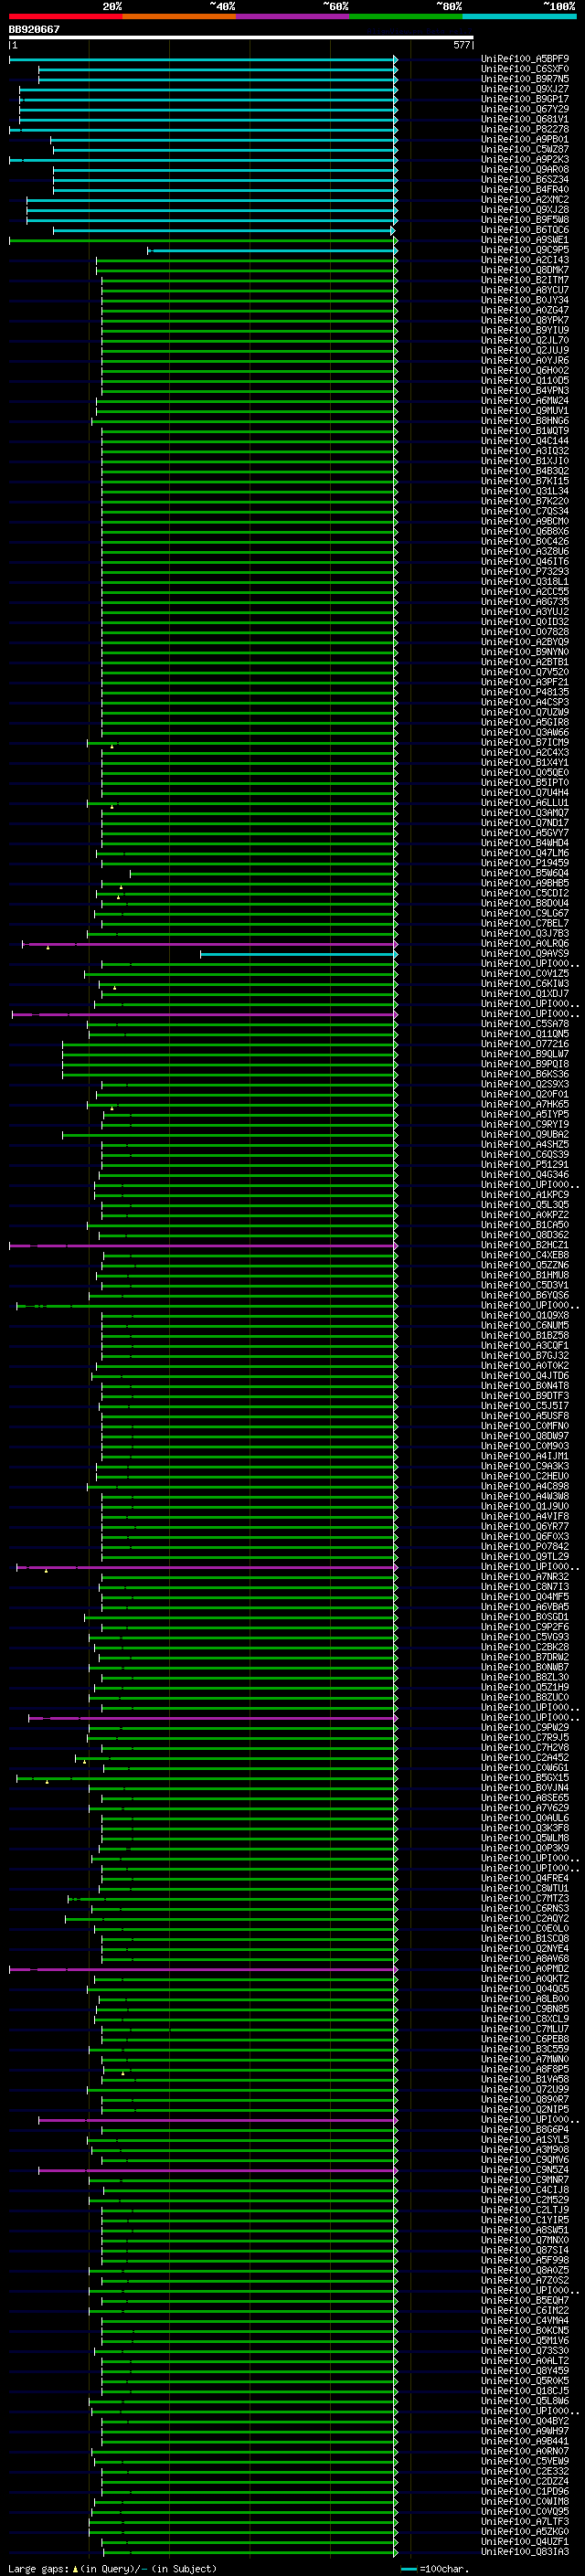
Task: Open hit UniRef100_C5SA78
Action: (x=525, y=1024)
